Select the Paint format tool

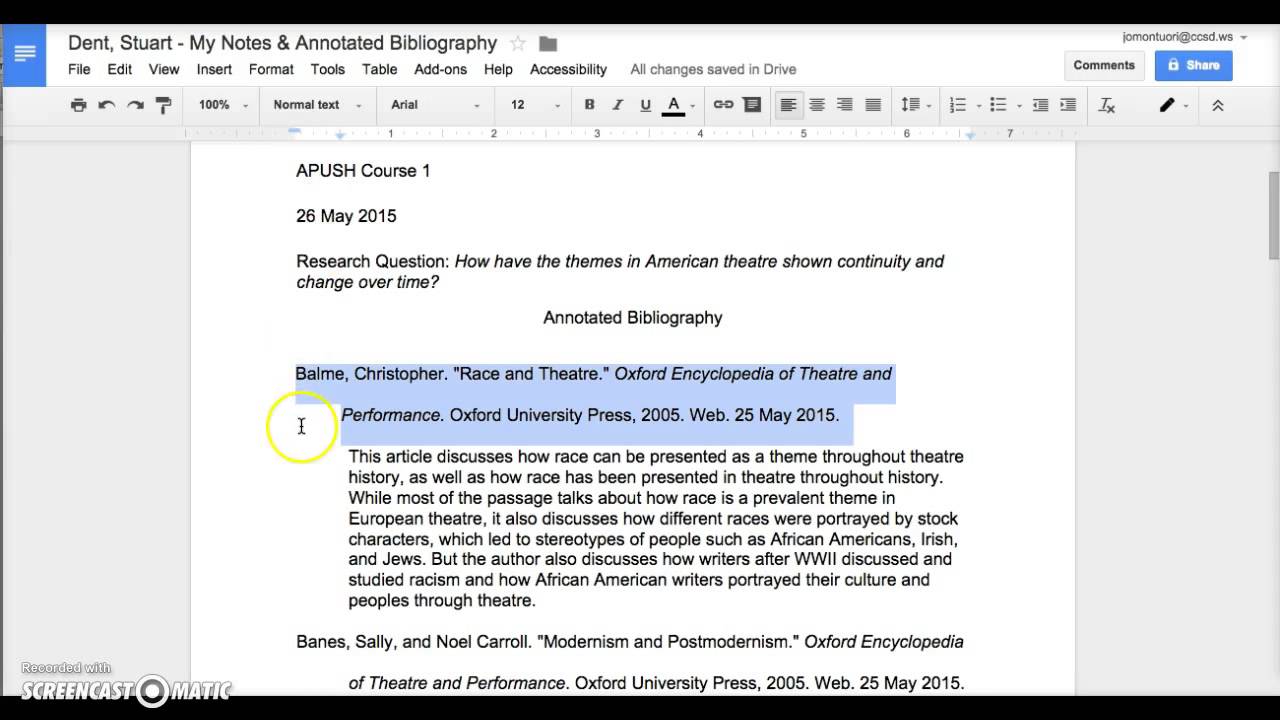(x=164, y=105)
